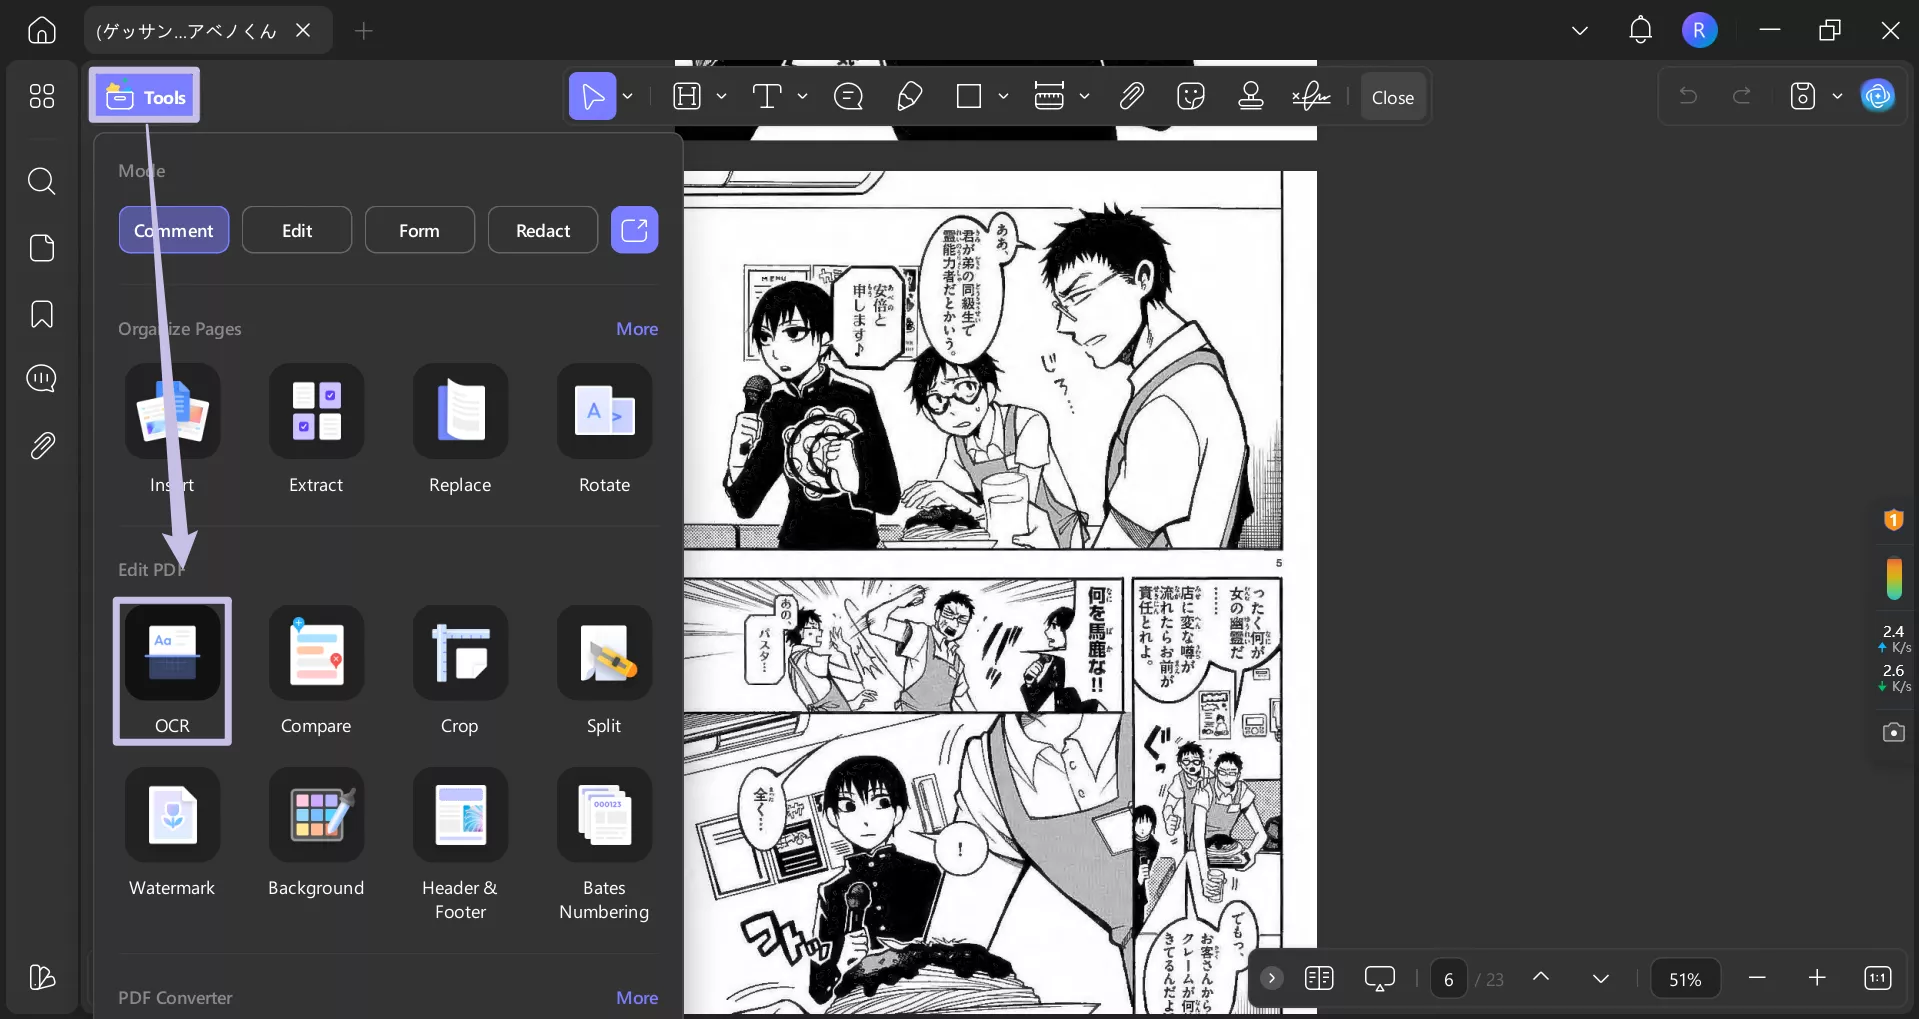Select the open document tab

click(x=187, y=31)
